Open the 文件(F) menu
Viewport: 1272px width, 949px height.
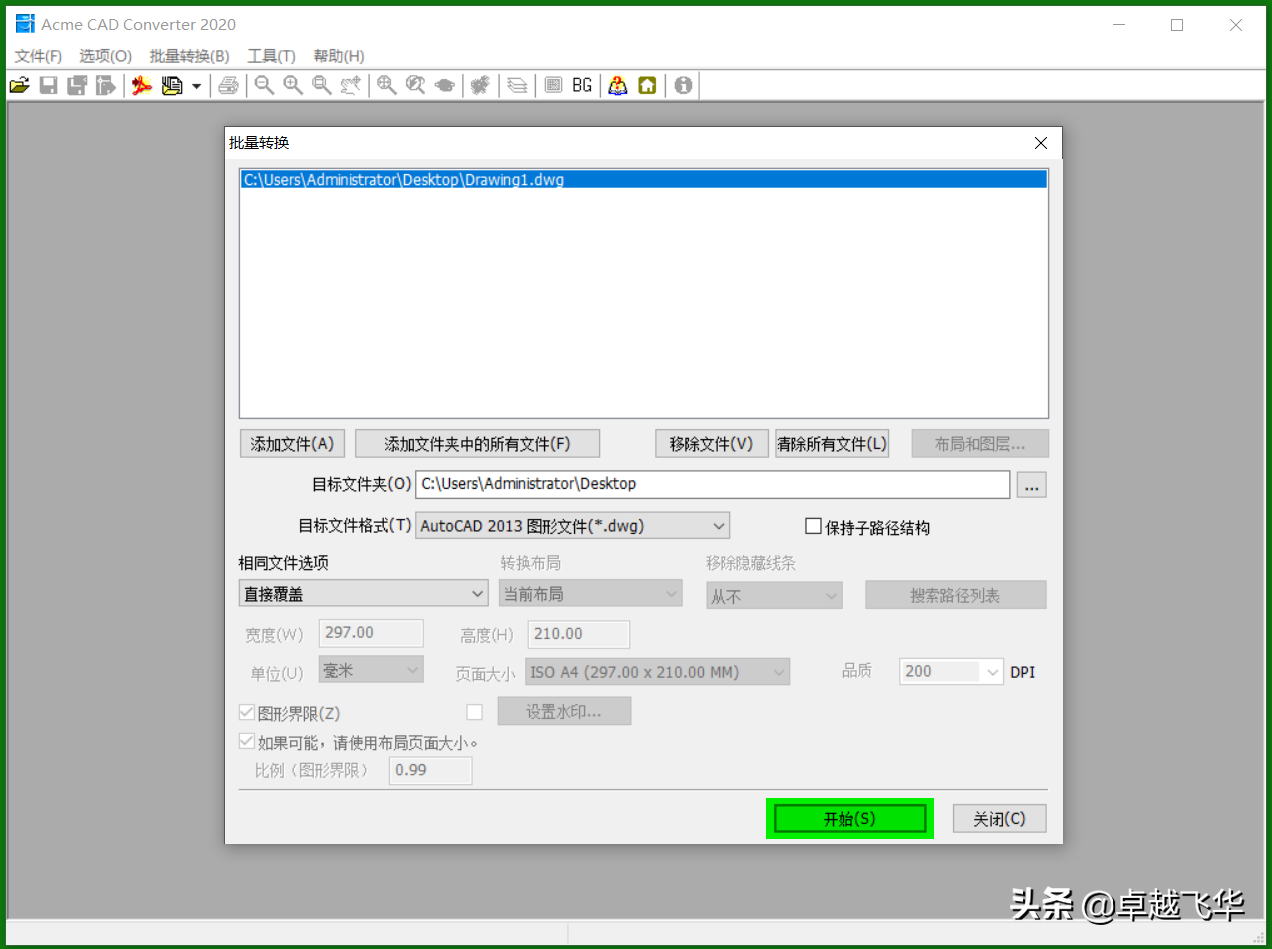tap(38, 56)
